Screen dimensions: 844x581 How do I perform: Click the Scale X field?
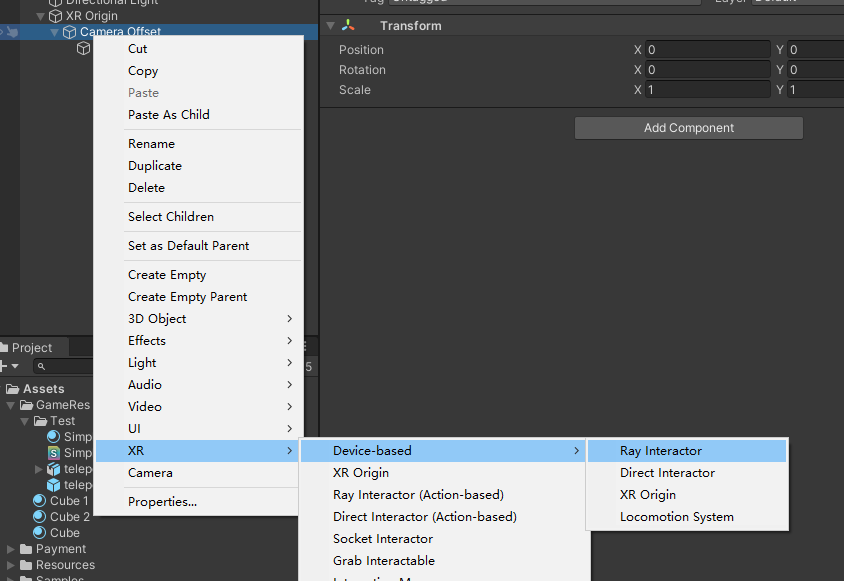(x=708, y=89)
